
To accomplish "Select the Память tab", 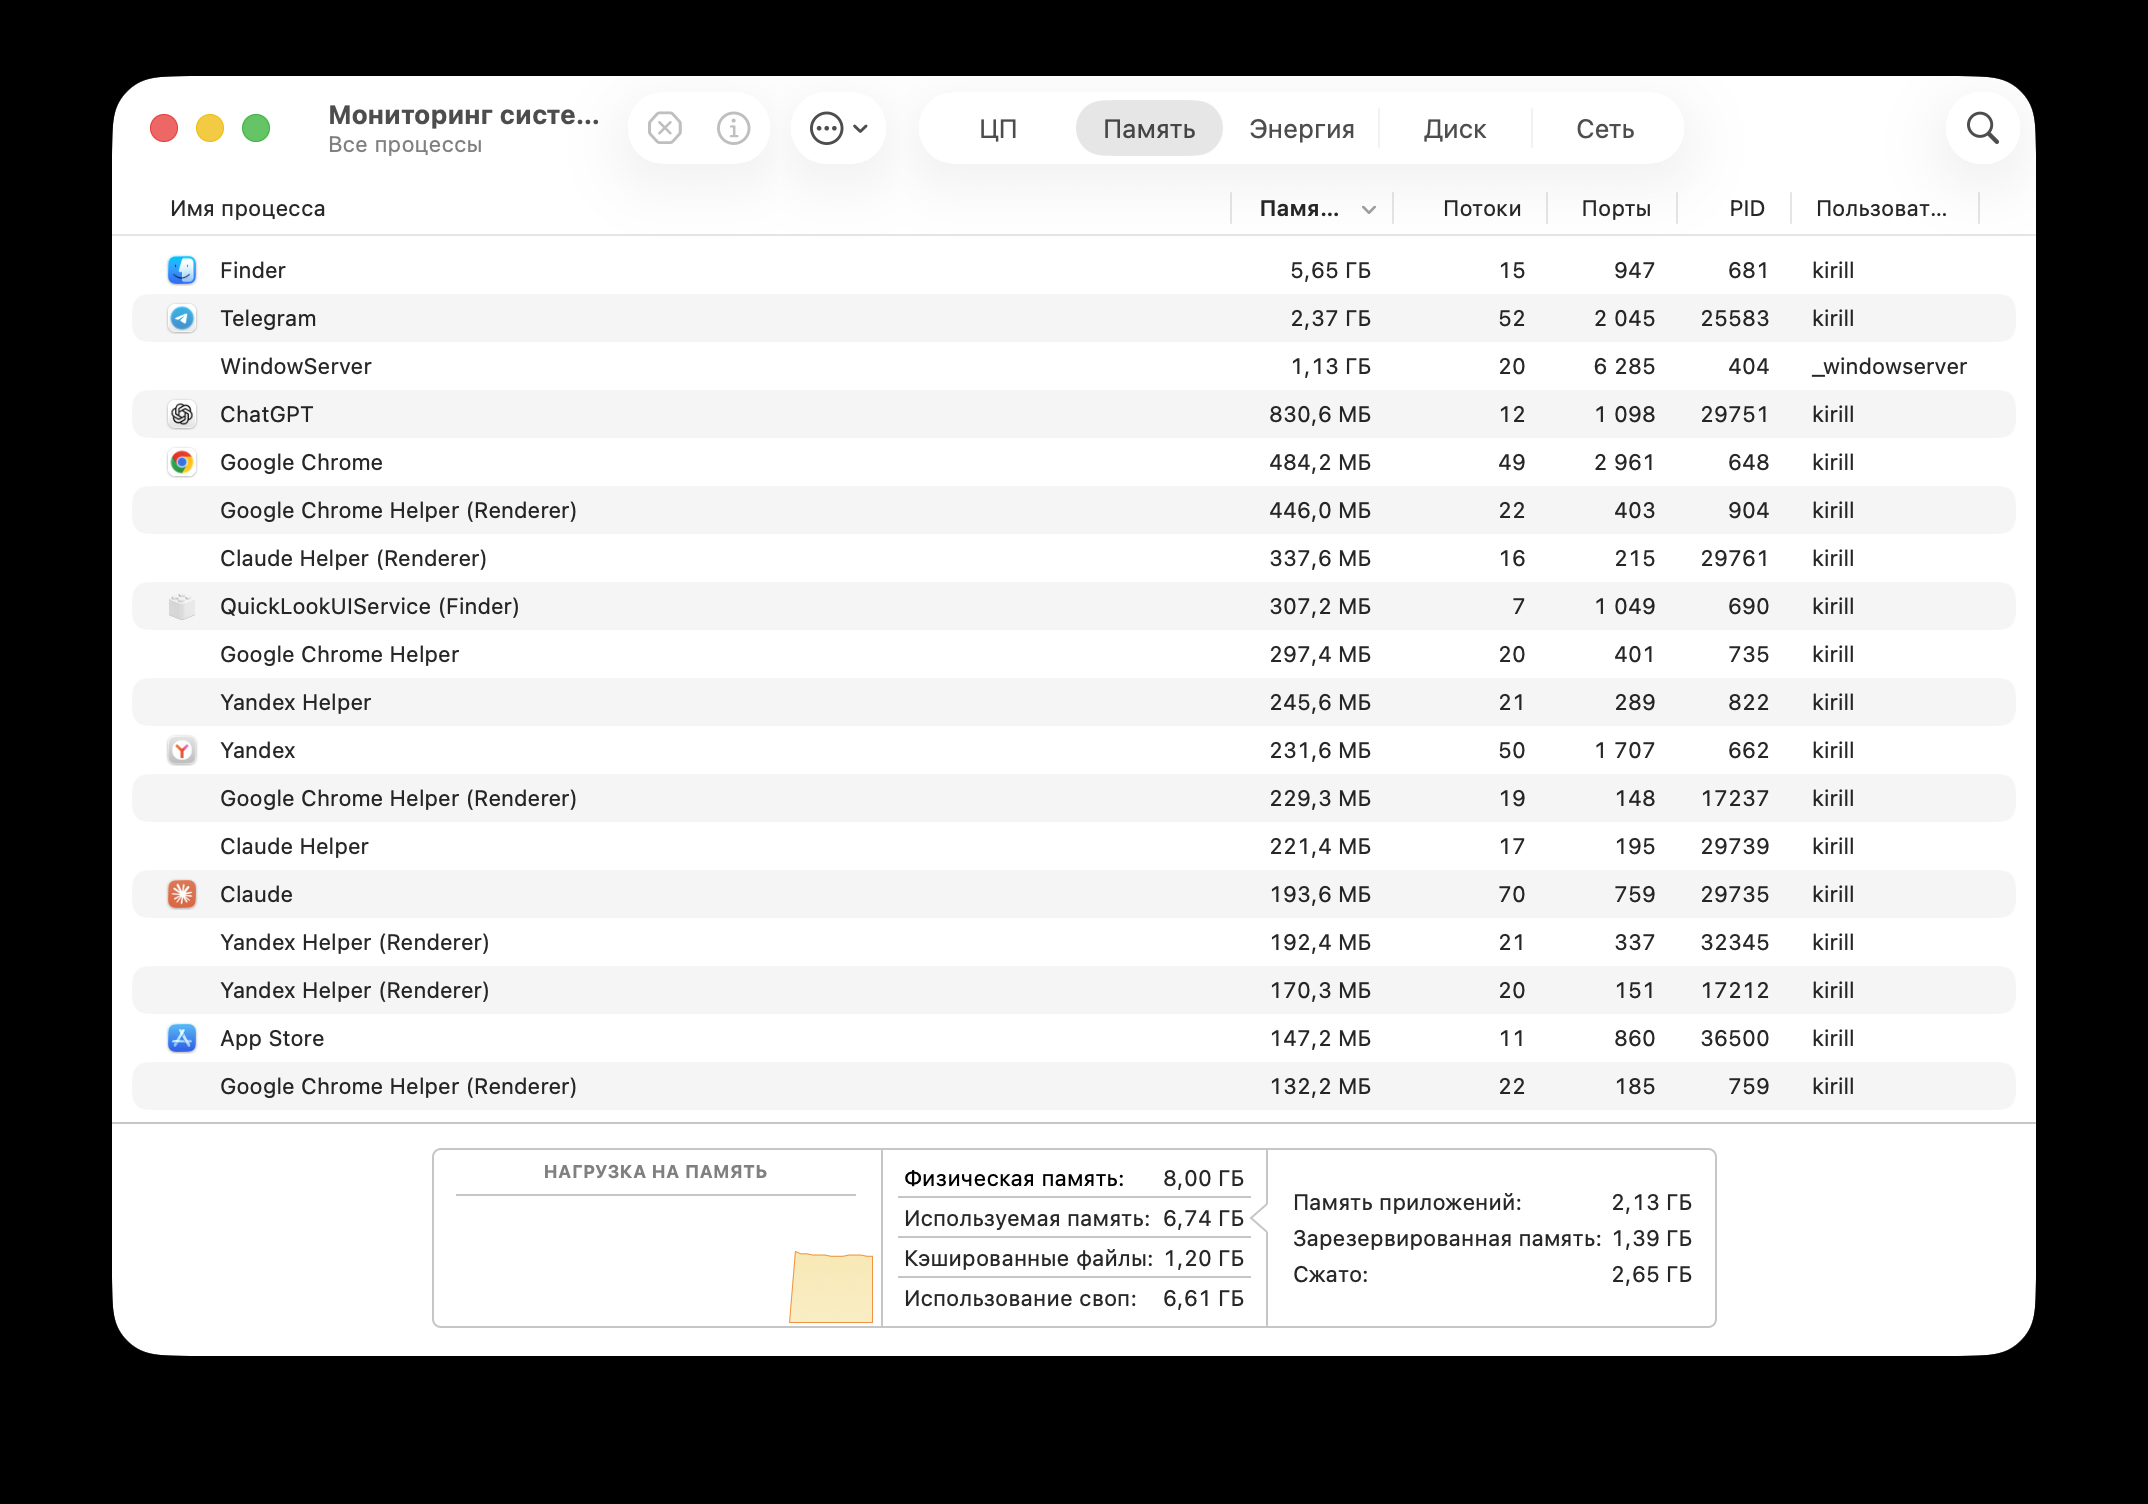I will click(1149, 129).
